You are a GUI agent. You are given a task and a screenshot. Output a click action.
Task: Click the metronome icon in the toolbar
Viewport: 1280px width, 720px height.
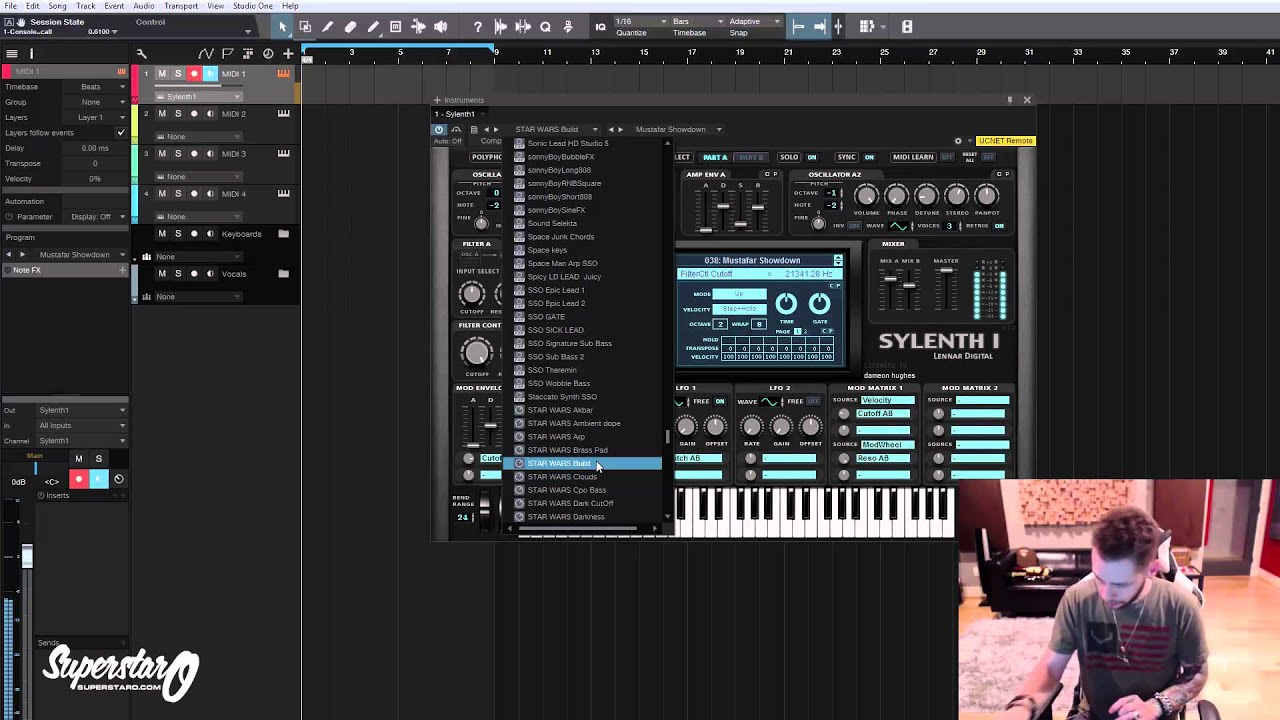tap(568, 27)
